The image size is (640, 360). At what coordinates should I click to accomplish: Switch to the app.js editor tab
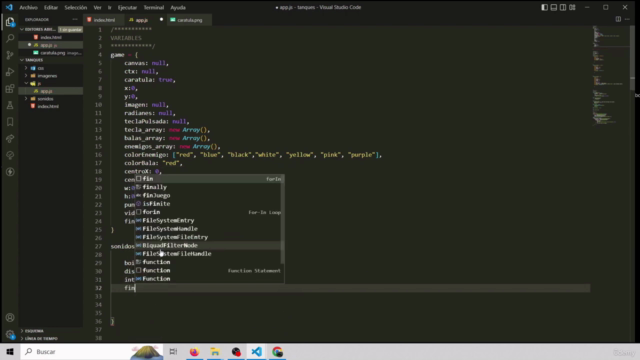(x=142, y=20)
